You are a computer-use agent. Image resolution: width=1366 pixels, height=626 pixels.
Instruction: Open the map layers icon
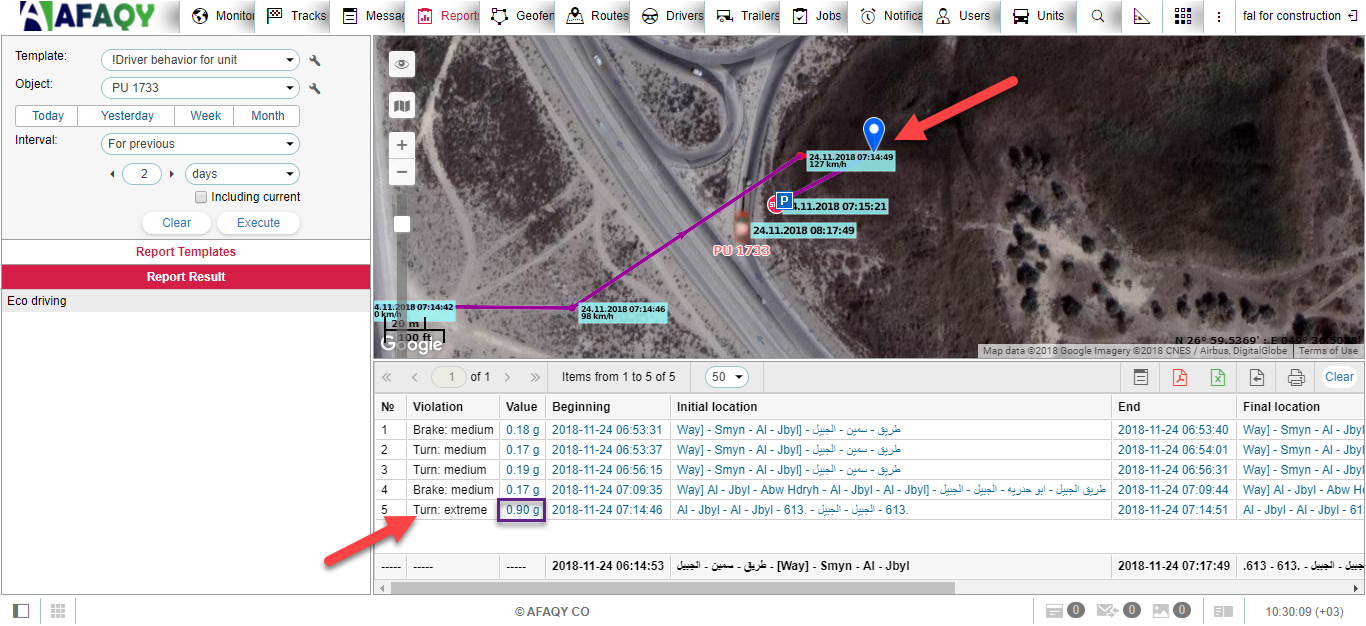402,105
